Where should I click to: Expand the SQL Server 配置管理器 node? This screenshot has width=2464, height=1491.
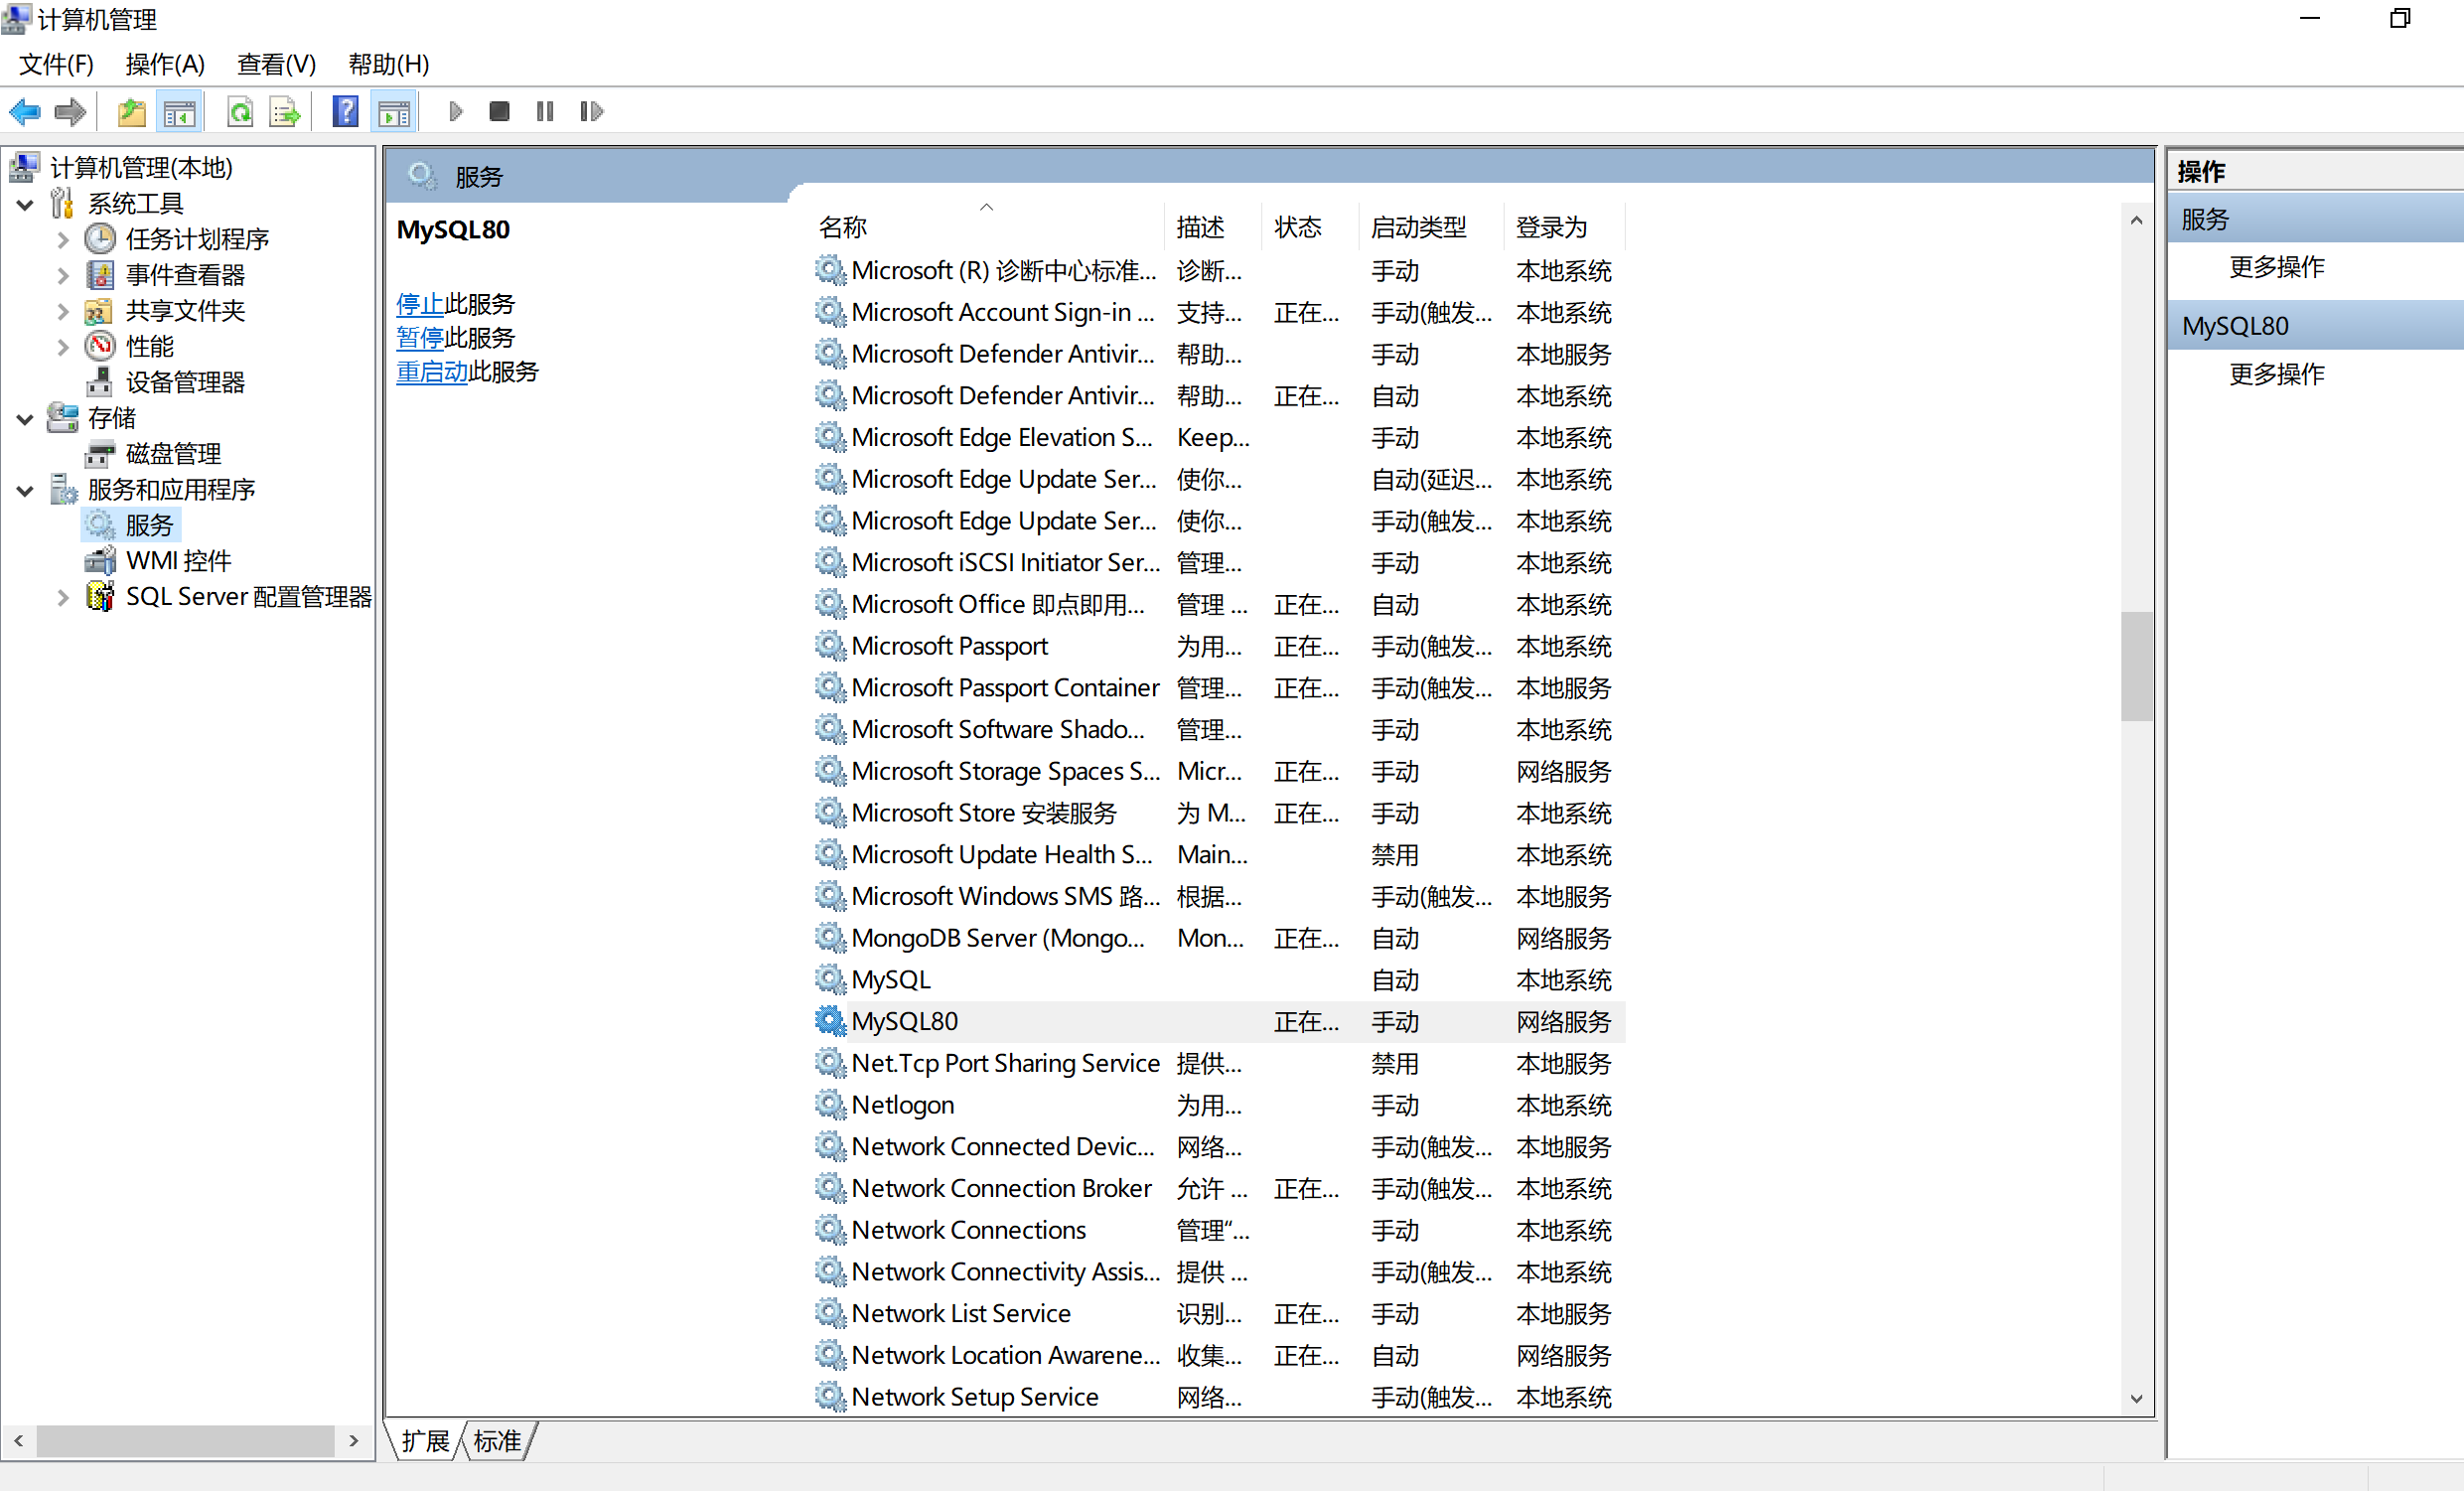point(63,598)
